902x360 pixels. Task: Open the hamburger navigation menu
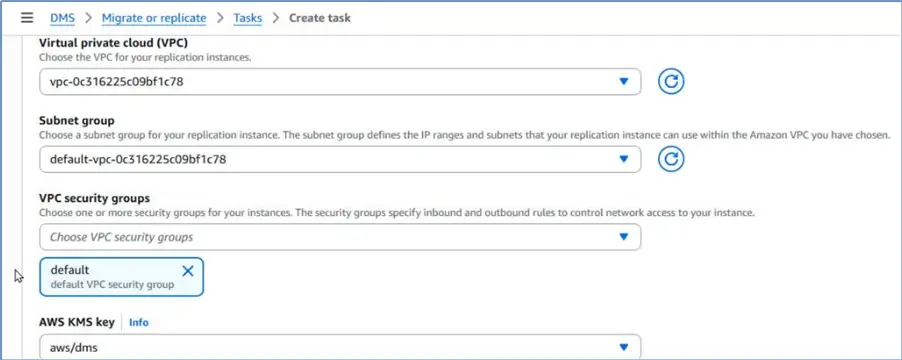click(27, 18)
